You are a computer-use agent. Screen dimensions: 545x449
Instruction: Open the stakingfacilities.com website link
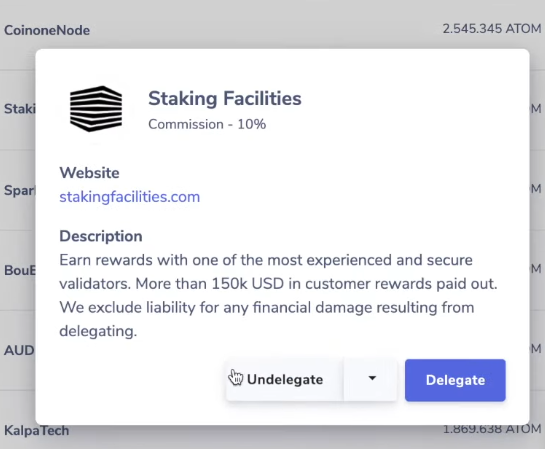tap(130, 197)
